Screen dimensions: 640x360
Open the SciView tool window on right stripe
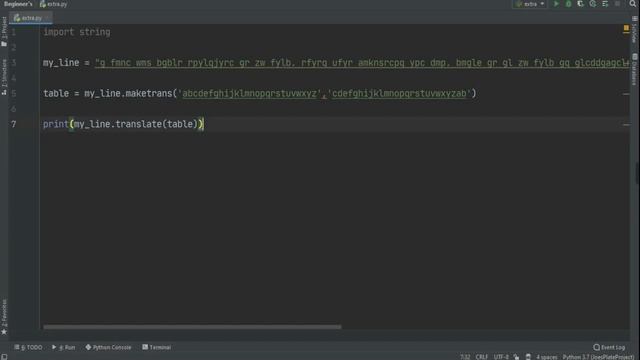635,30
